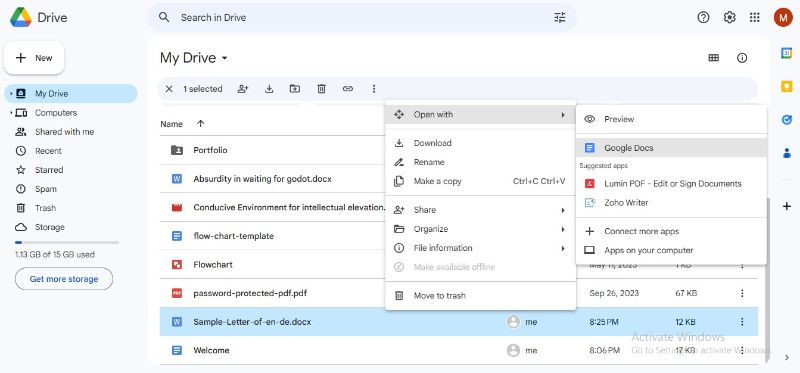The image size is (800, 373).
Task: Choose Google Docs in submenu
Action: click(671, 148)
